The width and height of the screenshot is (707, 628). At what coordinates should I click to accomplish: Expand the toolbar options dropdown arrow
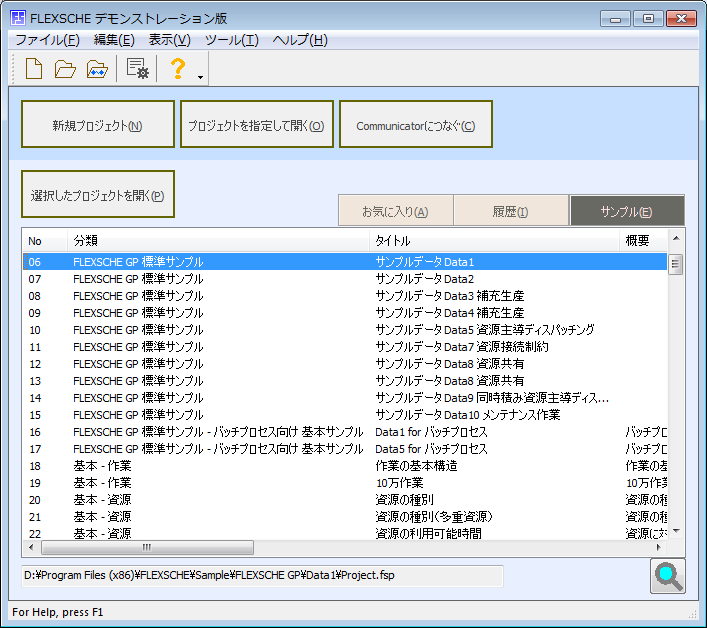tap(201, 76)
